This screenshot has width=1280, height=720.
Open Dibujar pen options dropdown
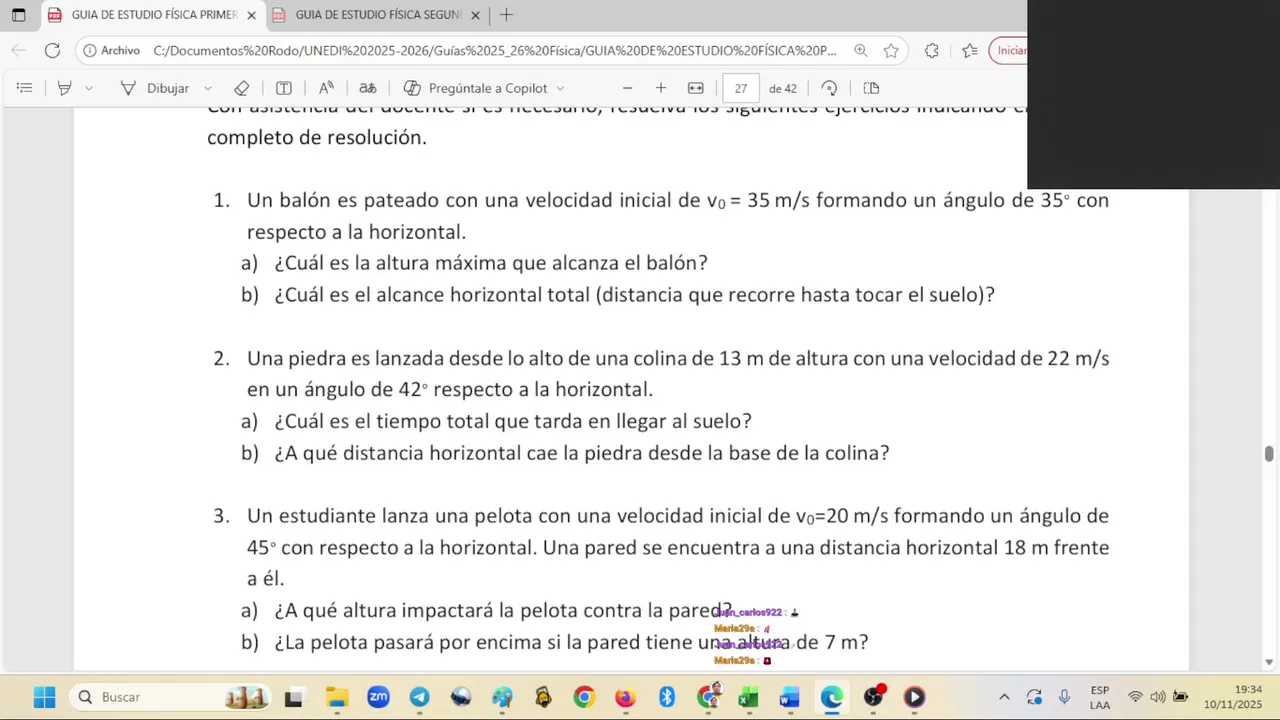click(207, 88)
